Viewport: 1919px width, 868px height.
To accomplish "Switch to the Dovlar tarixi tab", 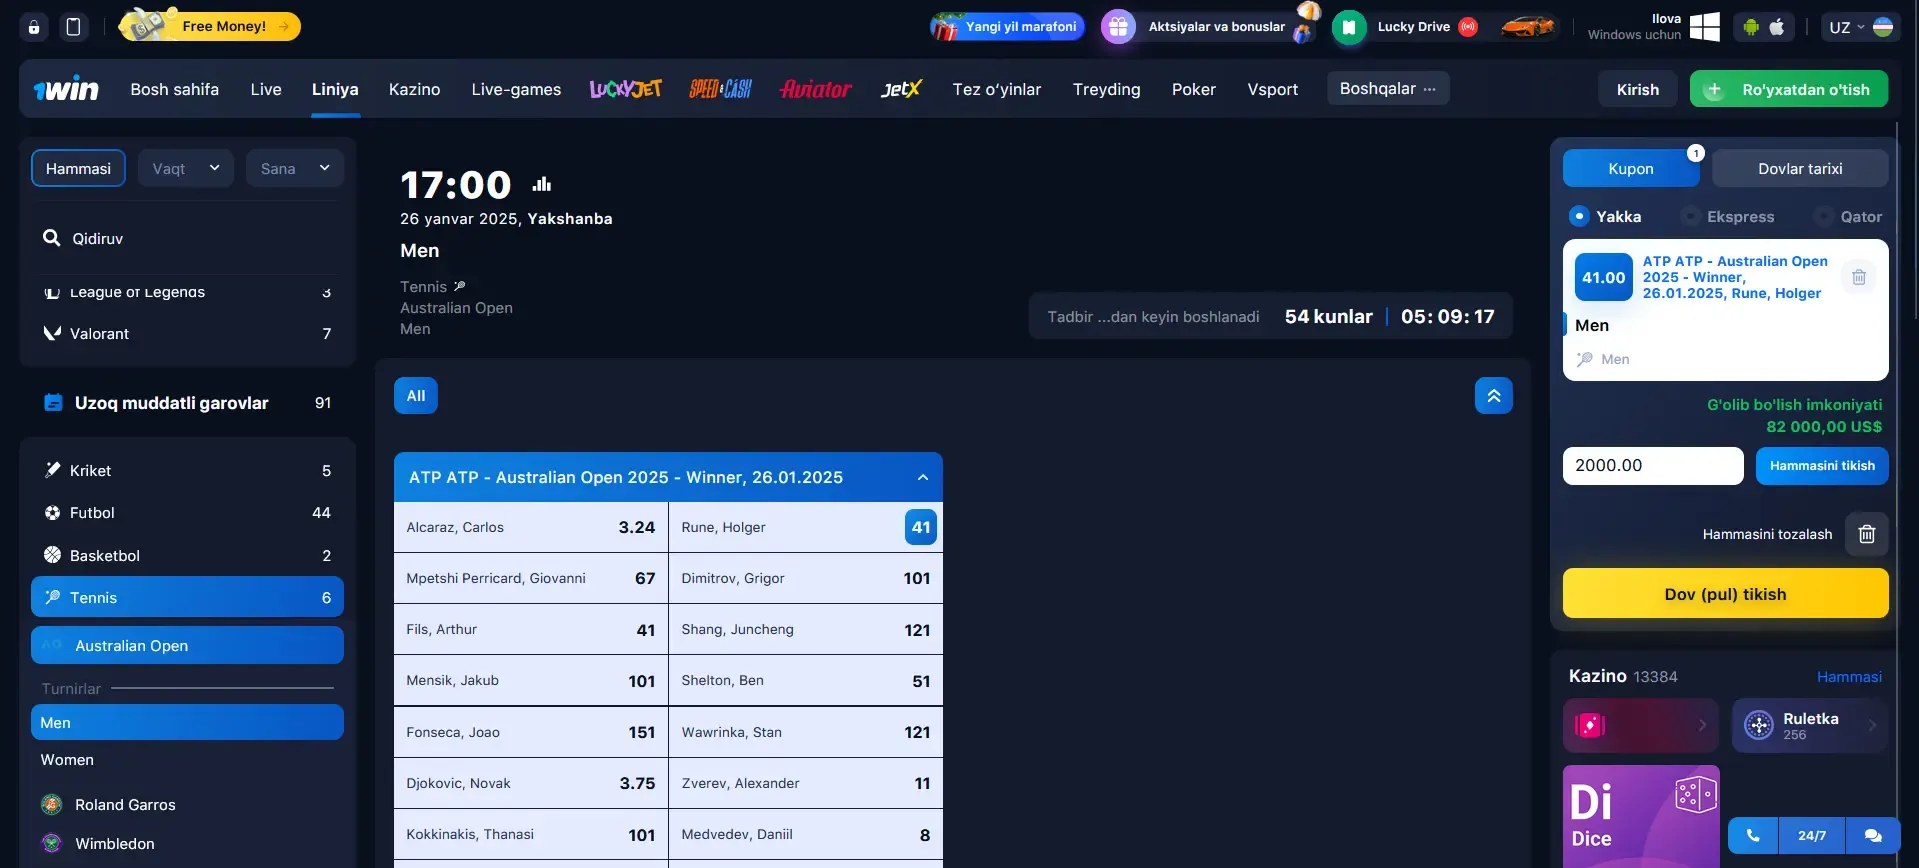I will (1799, 168).
